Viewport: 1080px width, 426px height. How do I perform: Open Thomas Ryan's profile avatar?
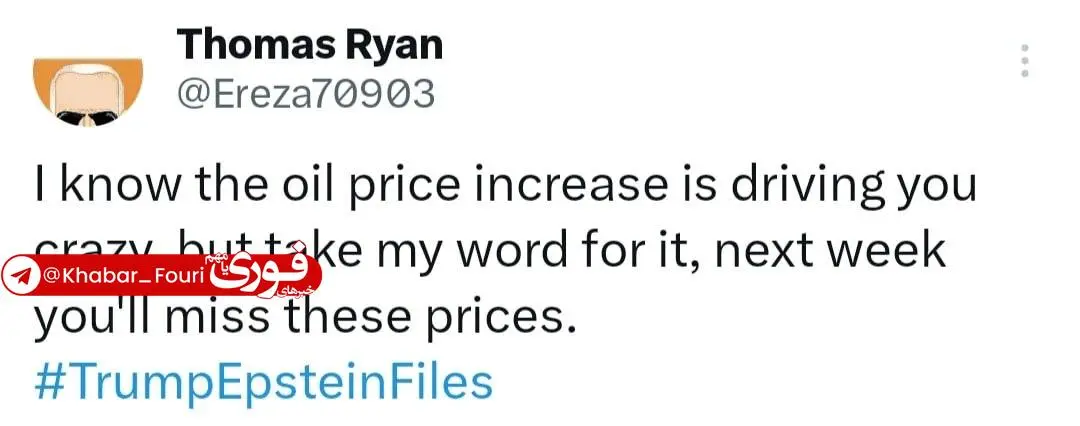pos(88,92)
